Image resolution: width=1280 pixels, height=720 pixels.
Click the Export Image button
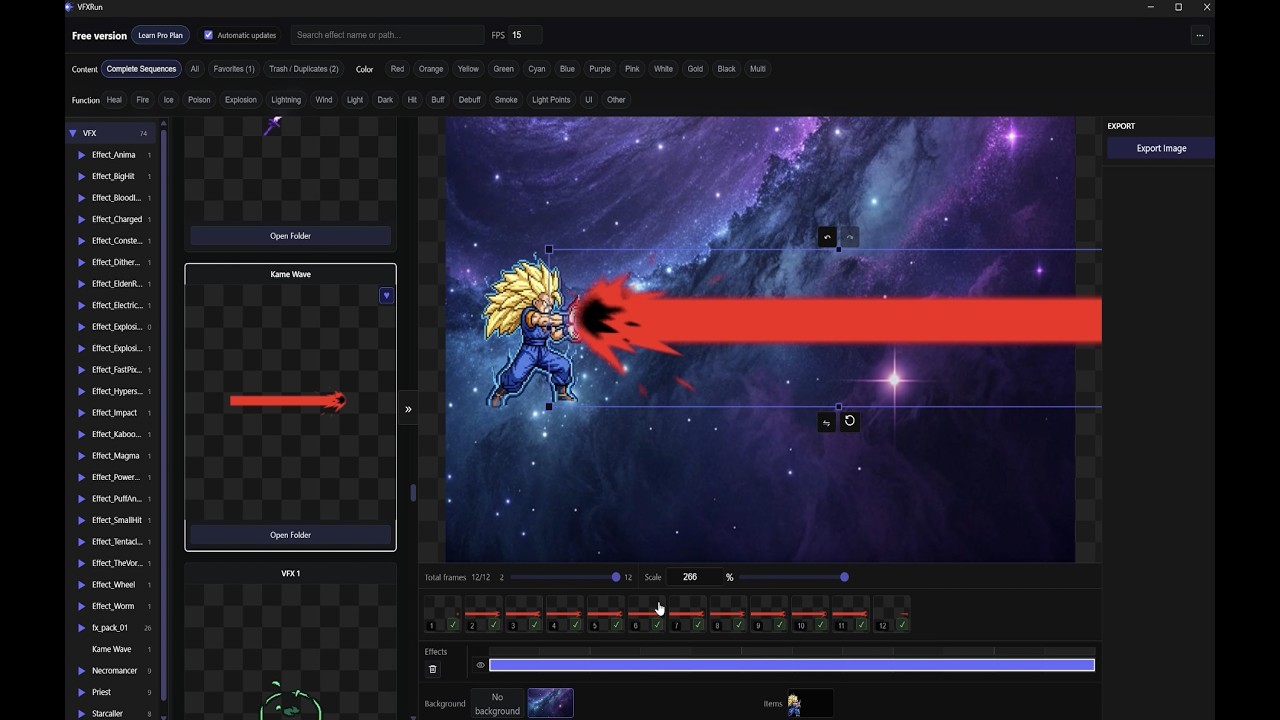click(x=1161, y=148)
